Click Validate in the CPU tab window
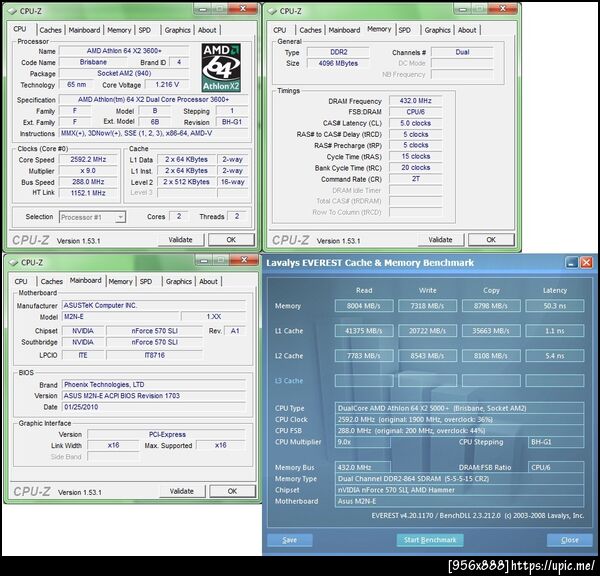The image size is (600, 576). click(181, 240)
